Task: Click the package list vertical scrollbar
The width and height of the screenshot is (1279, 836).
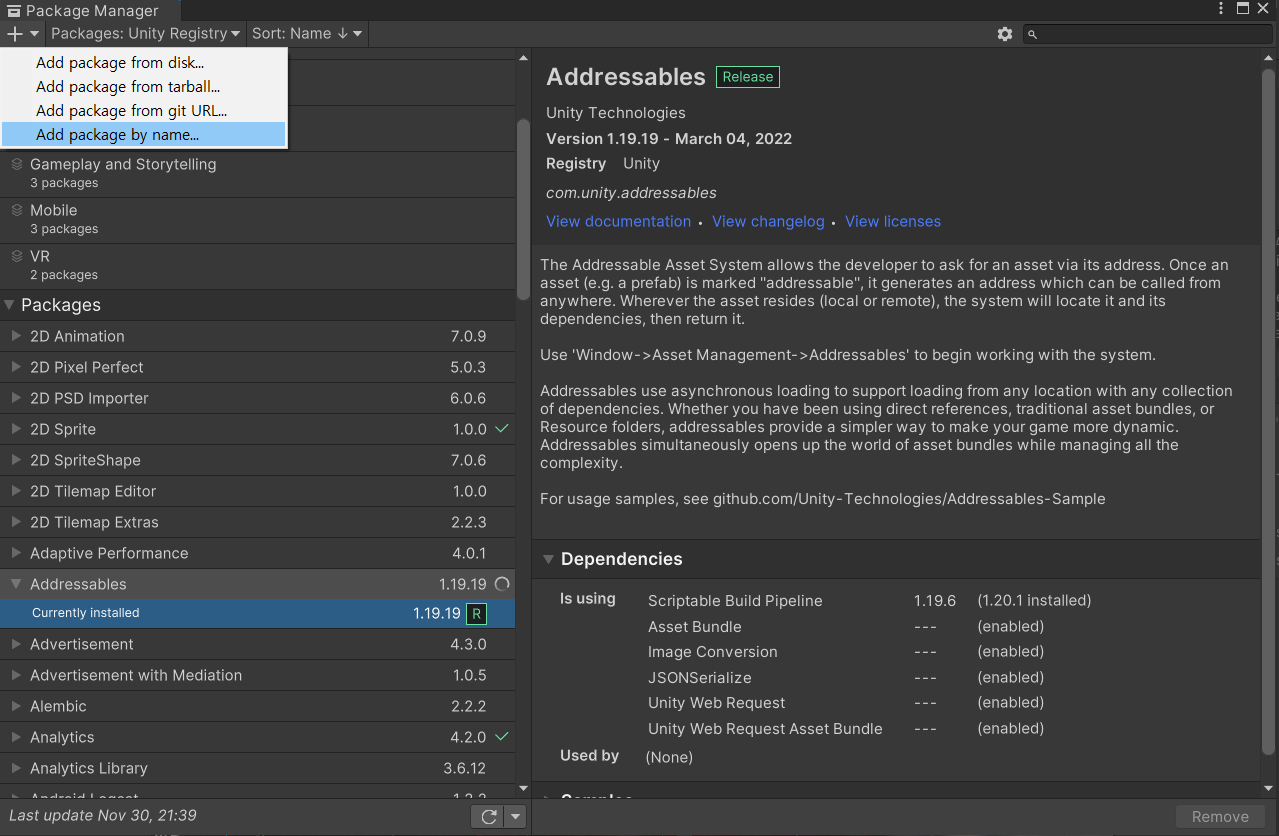Action: (x=523, y=208)
